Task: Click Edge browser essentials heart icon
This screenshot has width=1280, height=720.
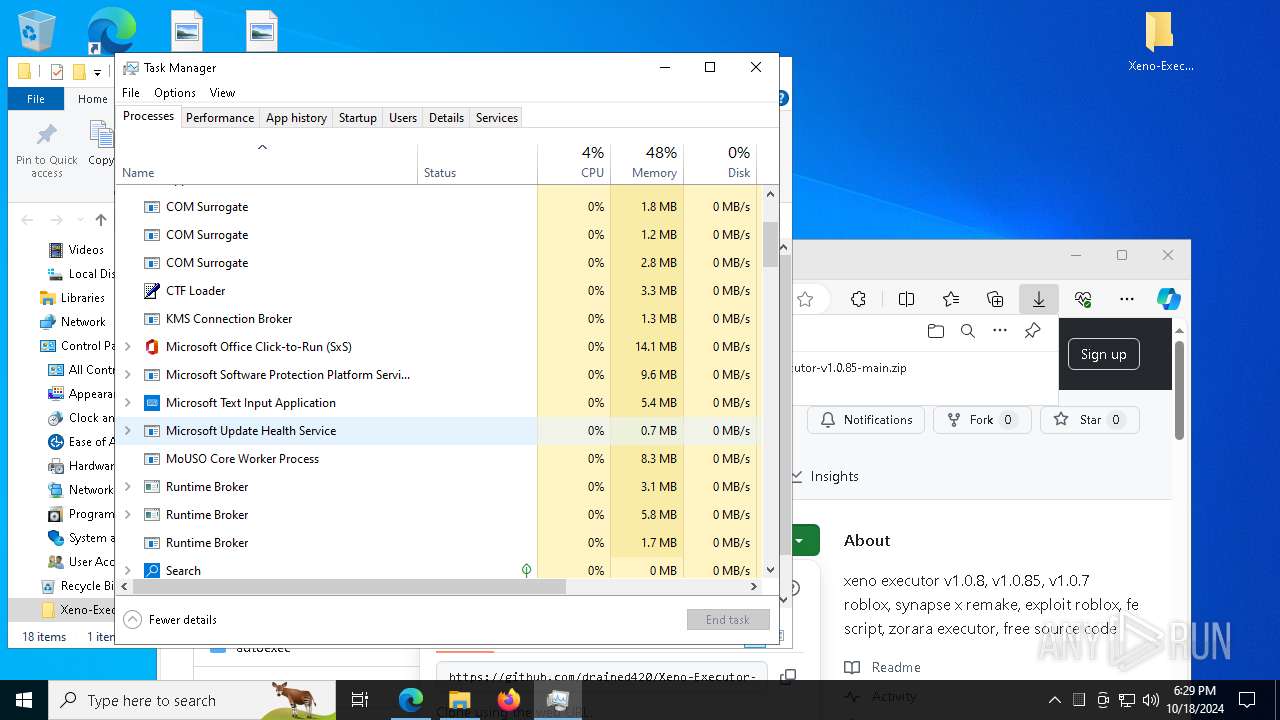Action: pyautogui.click(x=1083, y=299)
